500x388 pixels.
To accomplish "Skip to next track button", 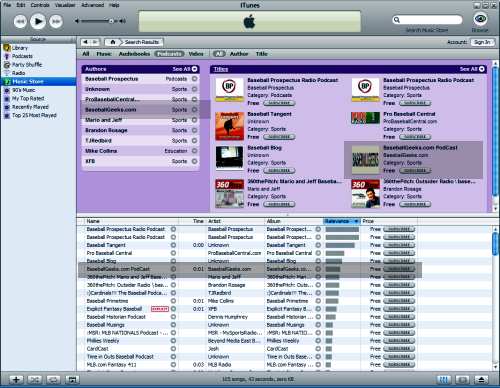I will (56, 22).
